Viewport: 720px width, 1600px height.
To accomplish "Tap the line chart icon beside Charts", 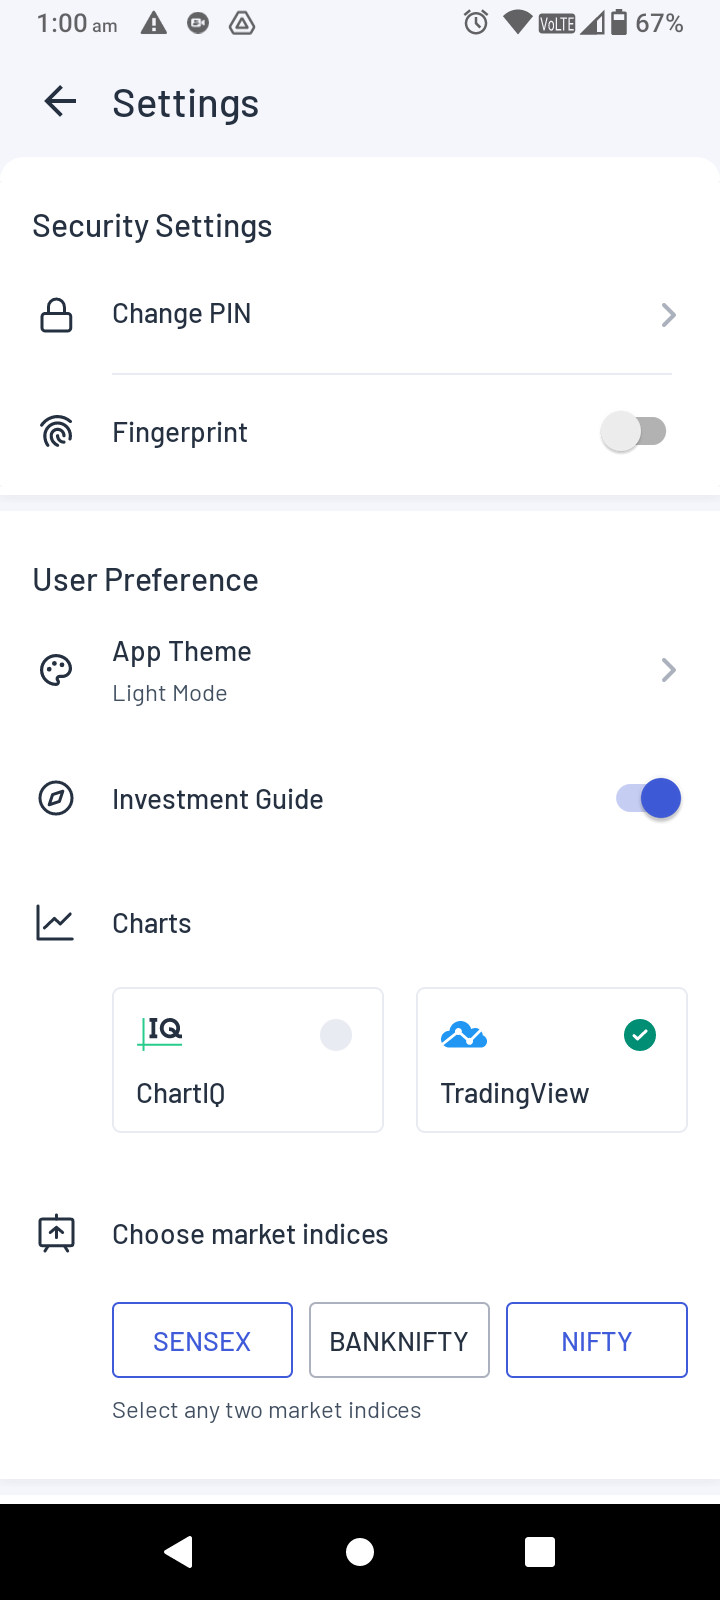I will point(56,923).
